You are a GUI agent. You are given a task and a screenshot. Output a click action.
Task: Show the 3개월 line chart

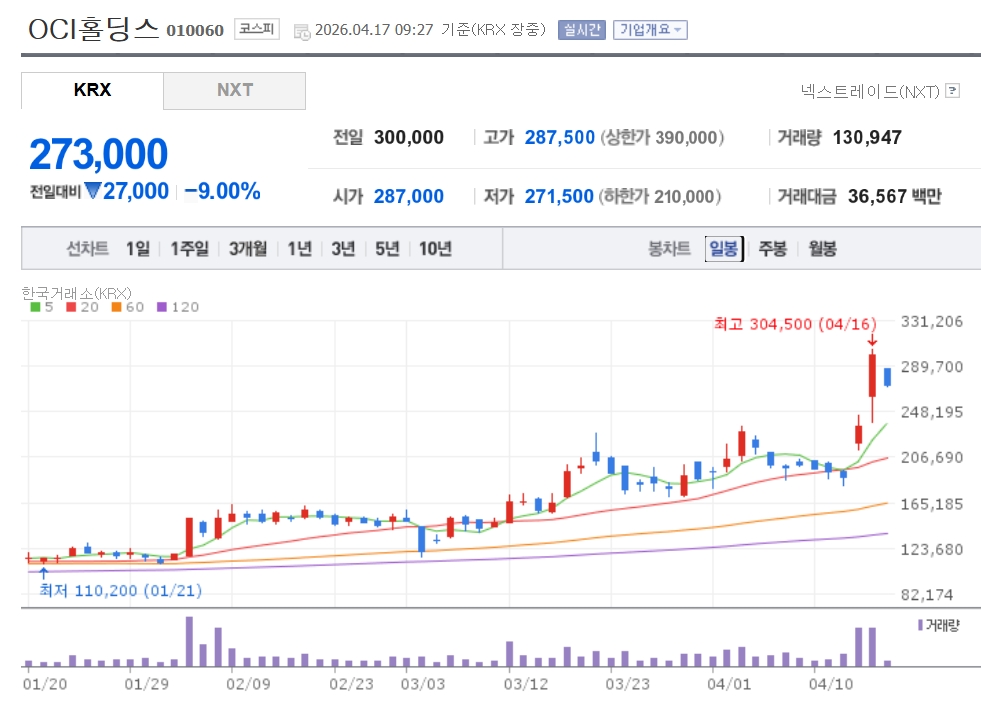247,249
